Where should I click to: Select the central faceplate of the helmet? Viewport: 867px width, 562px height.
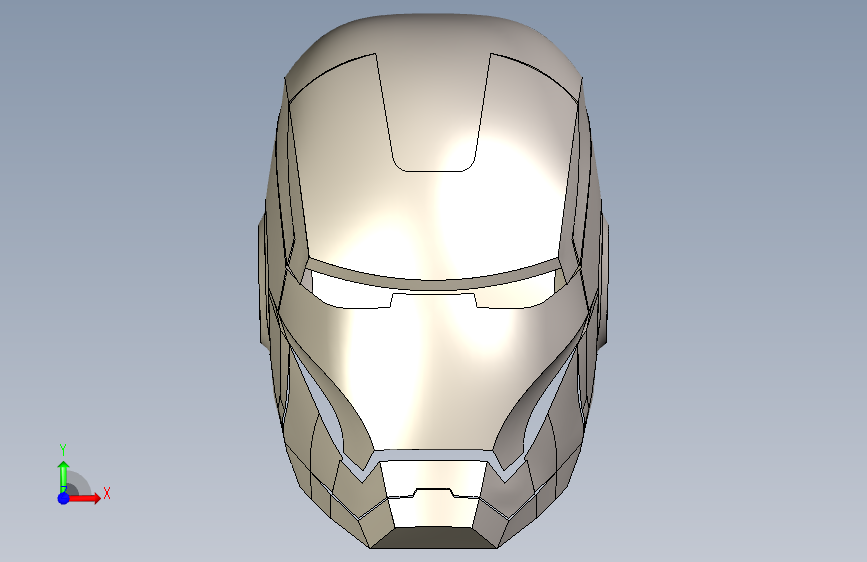coord(432,371)
